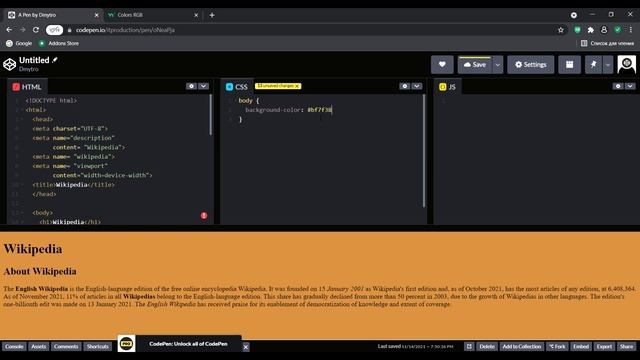Show keyboard Shortcuts

click(98, 346)
